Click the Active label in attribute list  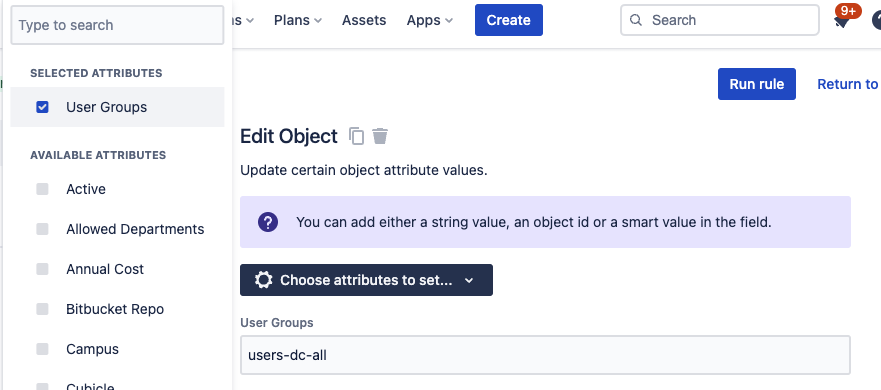tap(85, 189)
